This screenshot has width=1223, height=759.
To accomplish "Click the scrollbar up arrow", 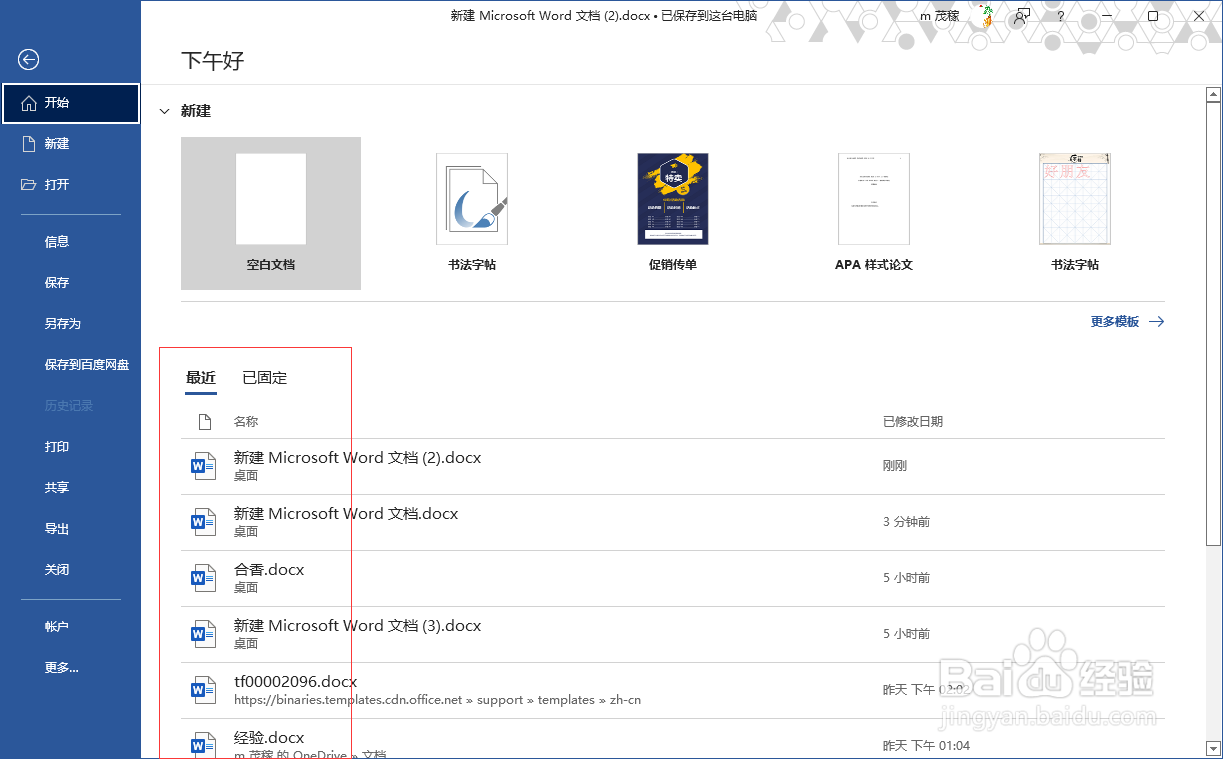I will tap(1214, 95).
